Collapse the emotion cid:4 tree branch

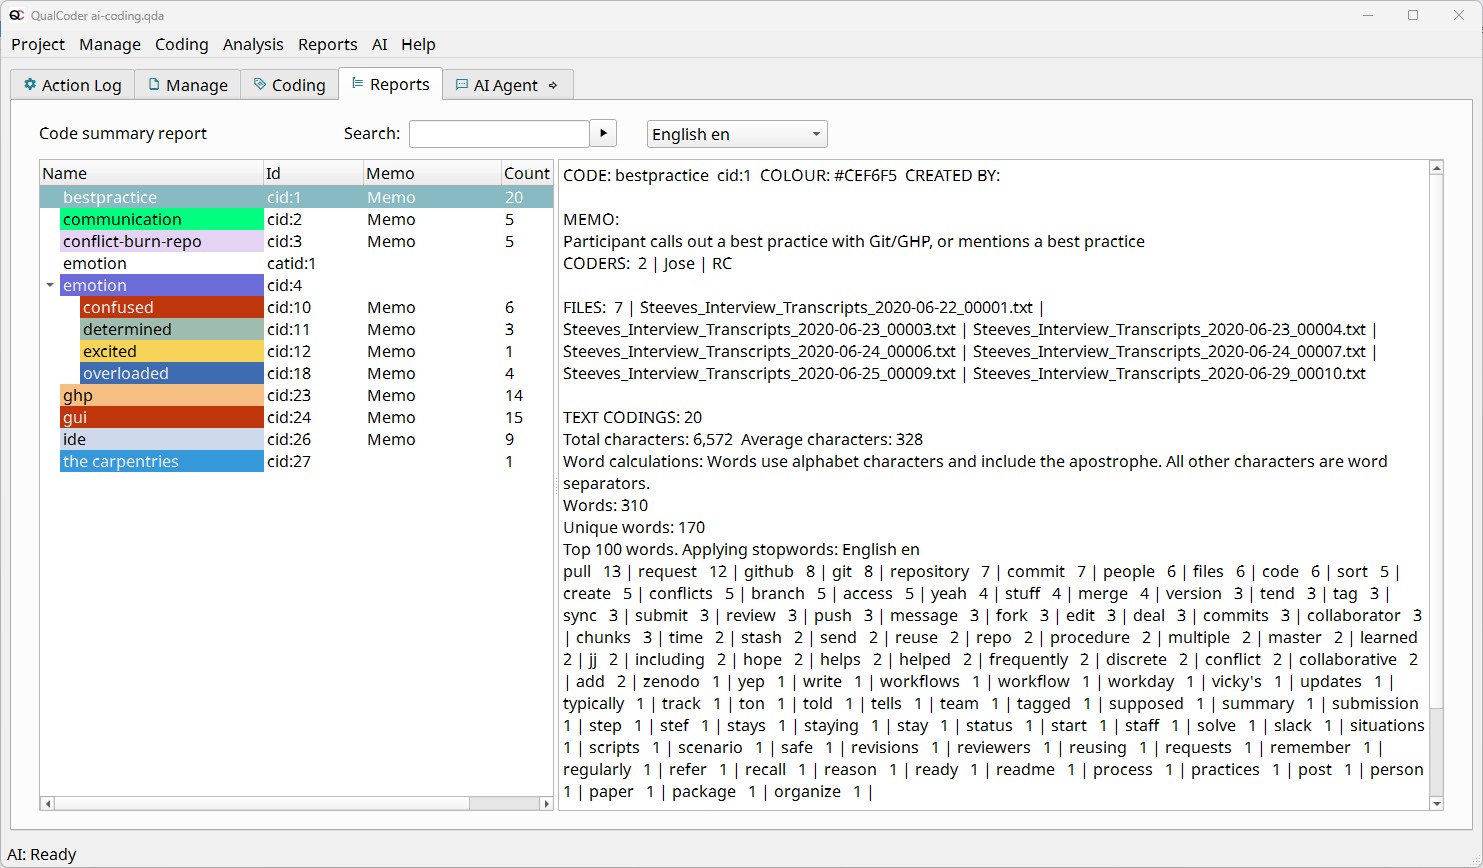[50, 286]
